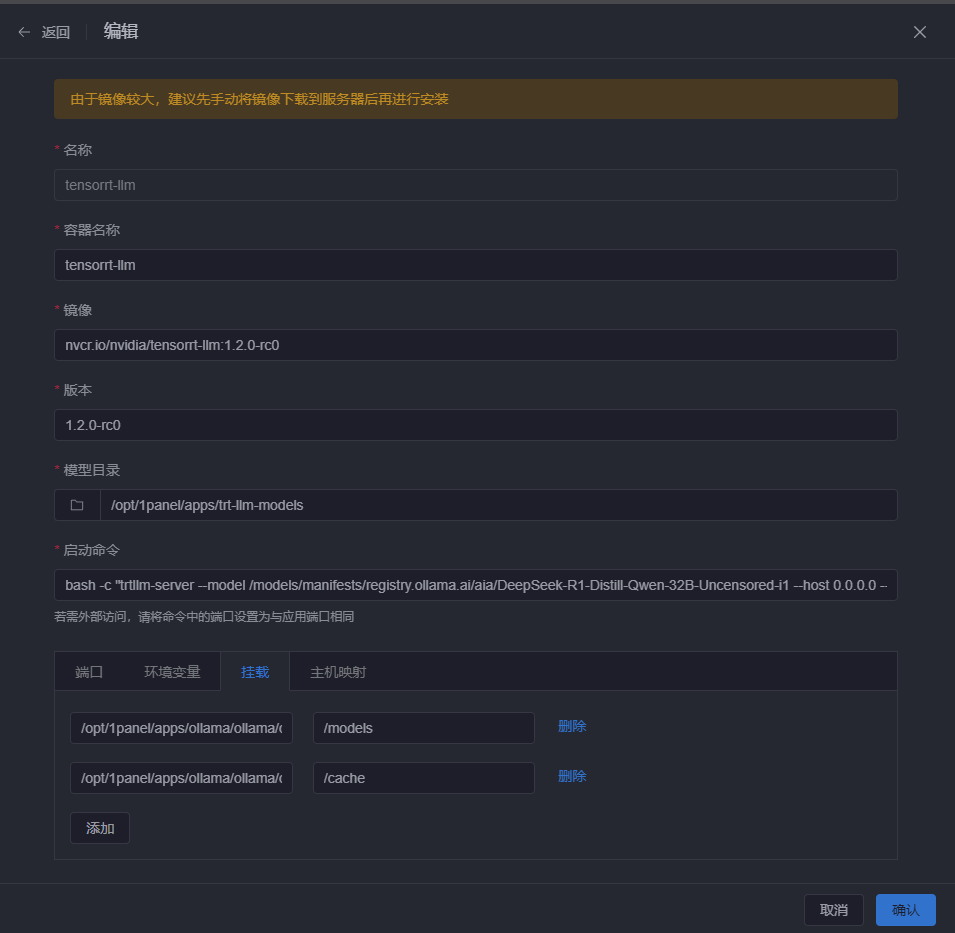The image size is (955, 933).
Task: Open the 环境变量 tab
Action: pyautogui.click(x=172, y=672)
